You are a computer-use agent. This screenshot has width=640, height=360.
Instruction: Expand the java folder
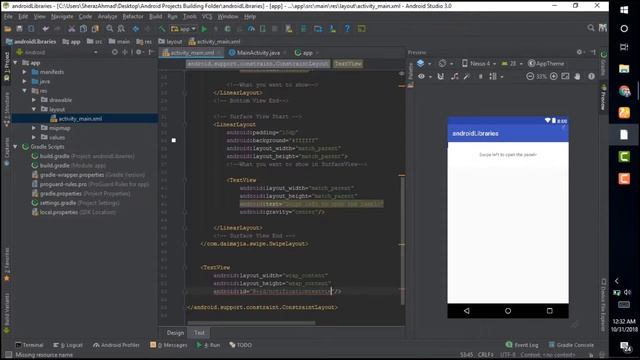24,82
